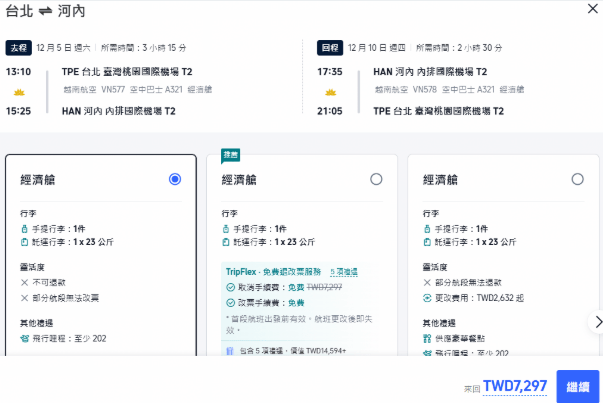
Task: Click checked baggage icon in first fare
Action: 24,242
